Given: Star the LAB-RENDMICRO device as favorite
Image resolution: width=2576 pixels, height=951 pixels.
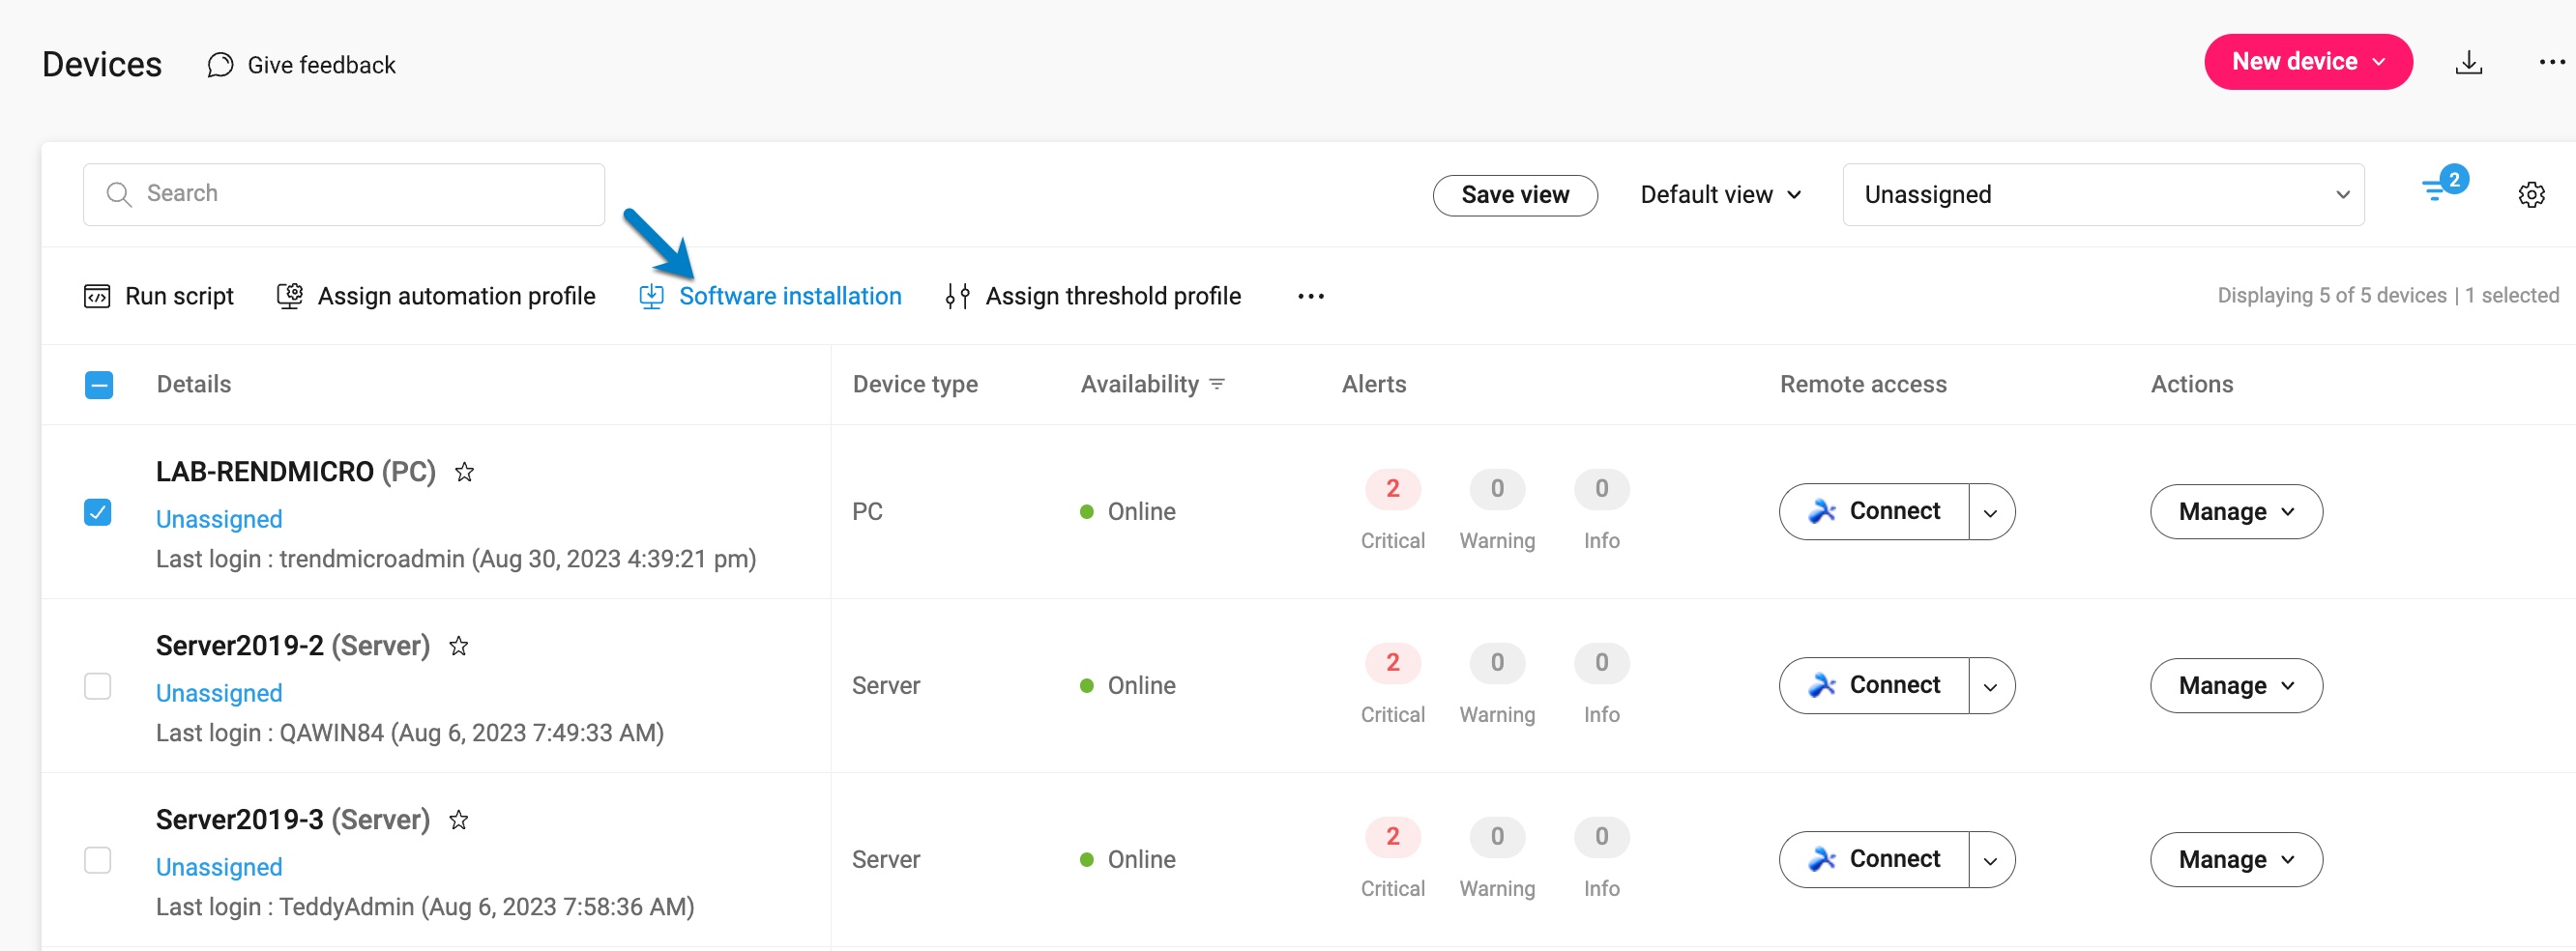Looking at the screenshot, I should point(464,471).
